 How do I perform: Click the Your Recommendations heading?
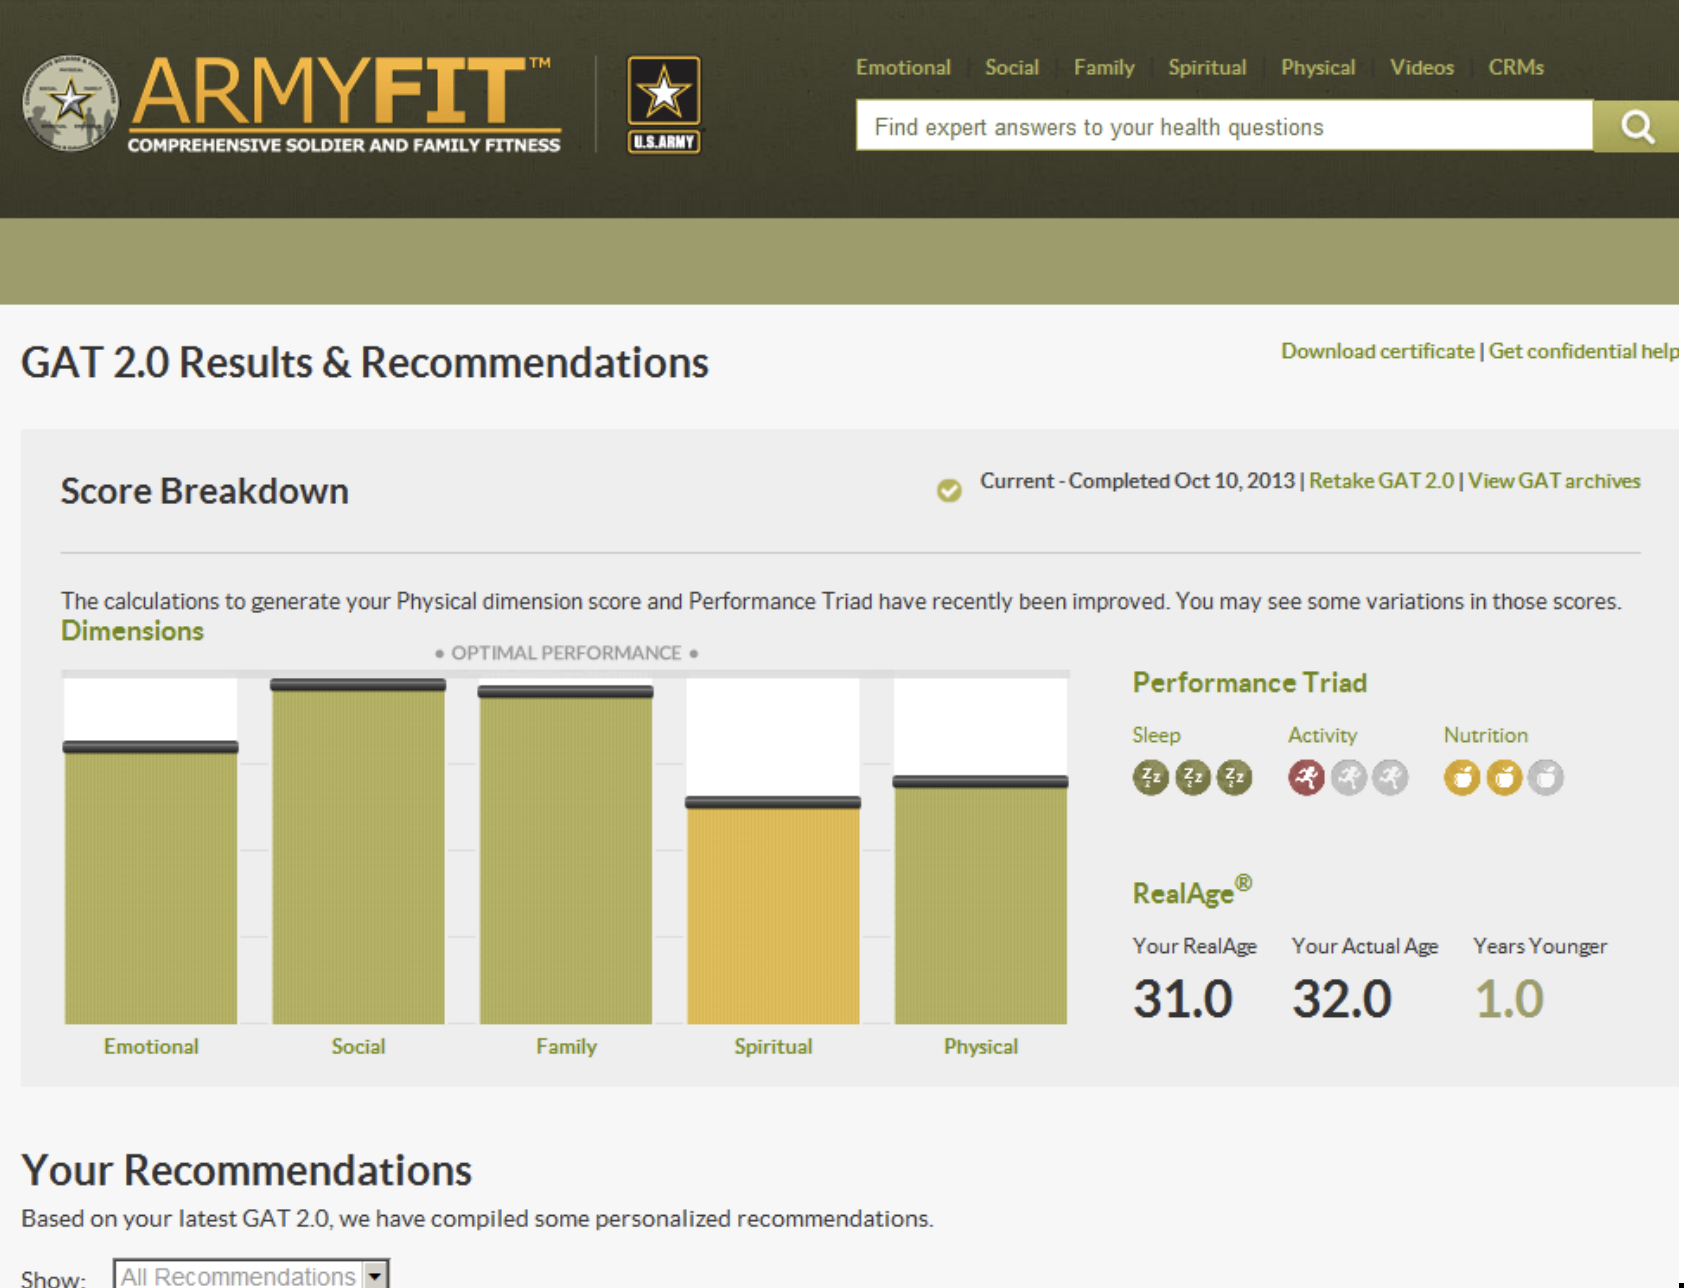click(x=246, y=1170)
